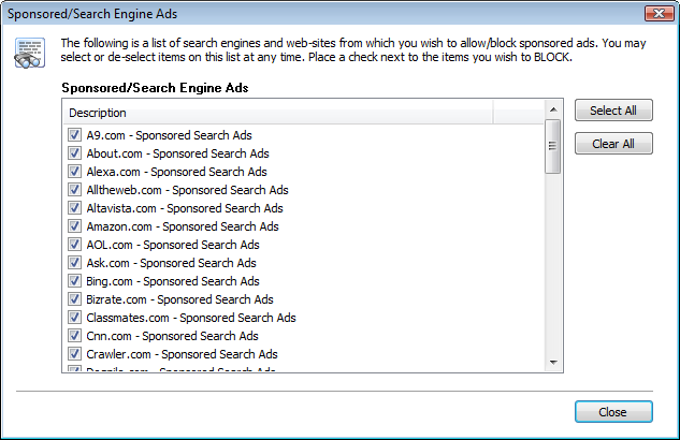Screen dimensions: 680x440
Task: Click the scrollbar down arrow
Action: (553, 362)
